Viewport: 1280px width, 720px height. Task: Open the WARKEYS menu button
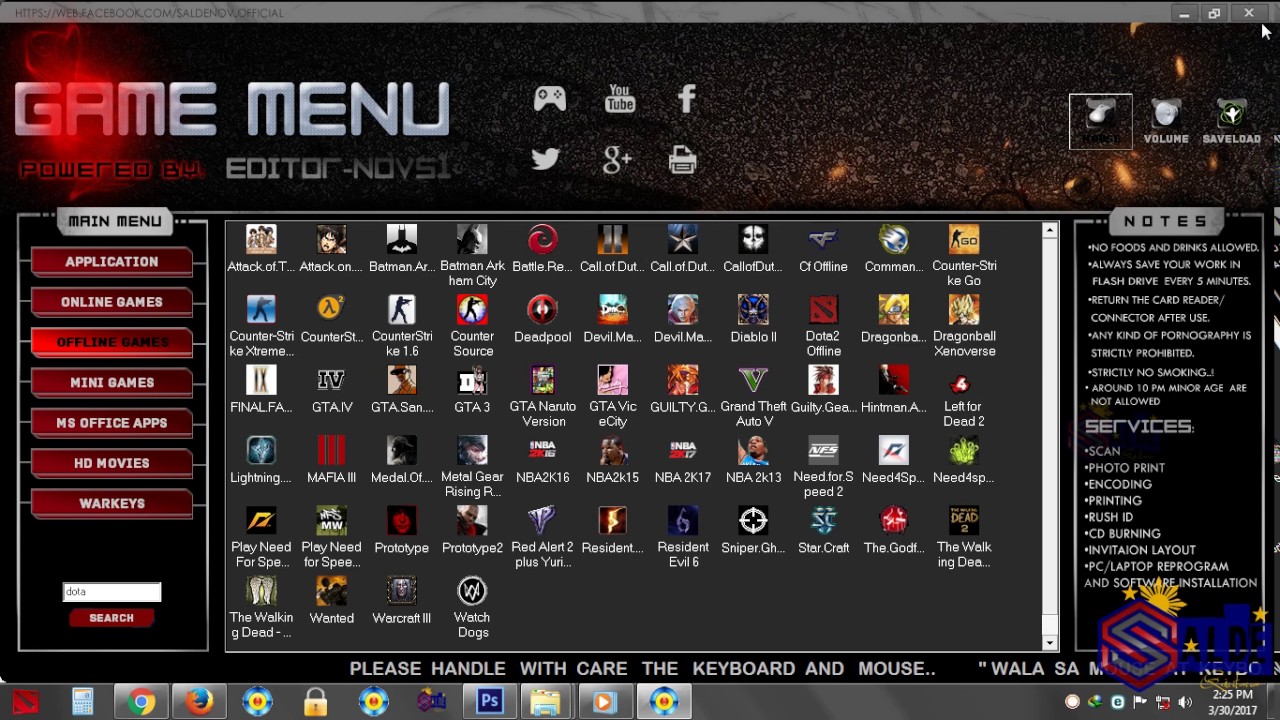(x=112, y=504)
